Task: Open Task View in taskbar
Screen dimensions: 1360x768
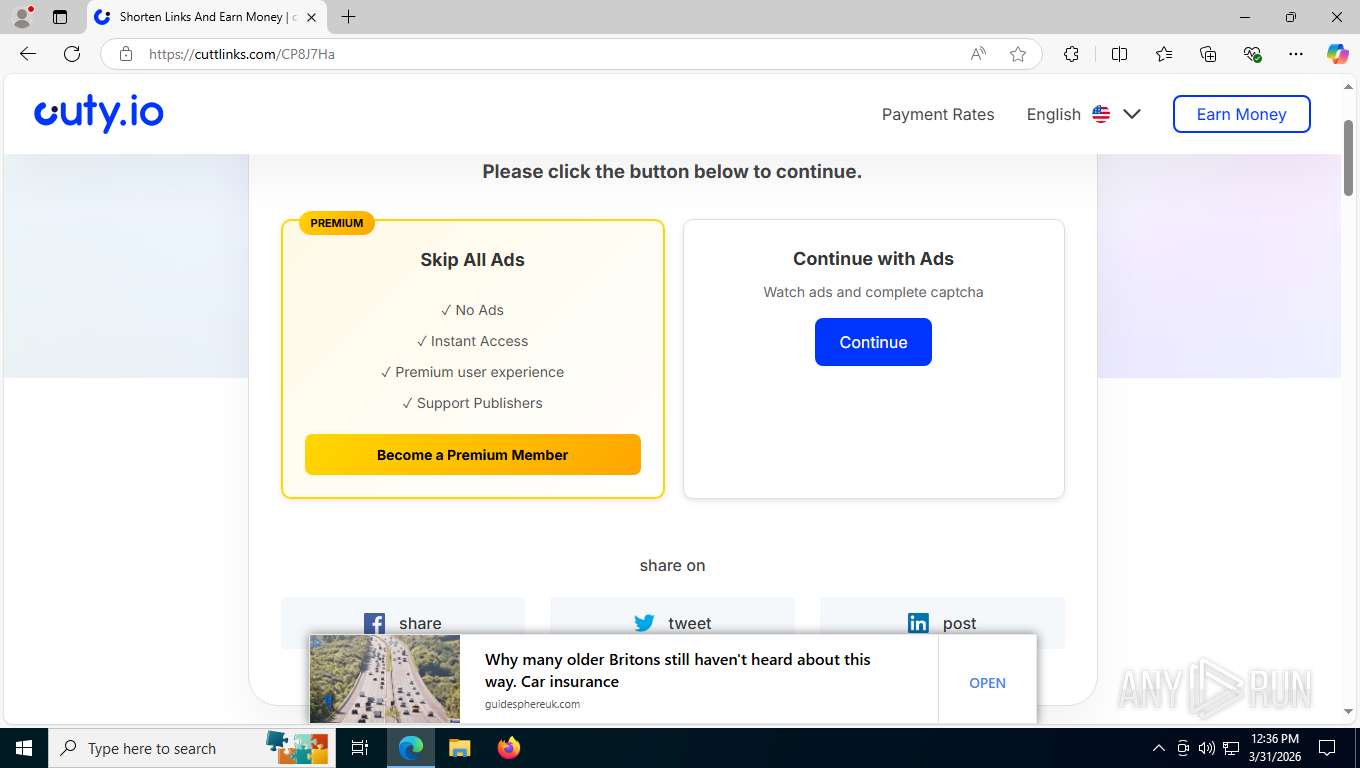Action: coord(360,748)
